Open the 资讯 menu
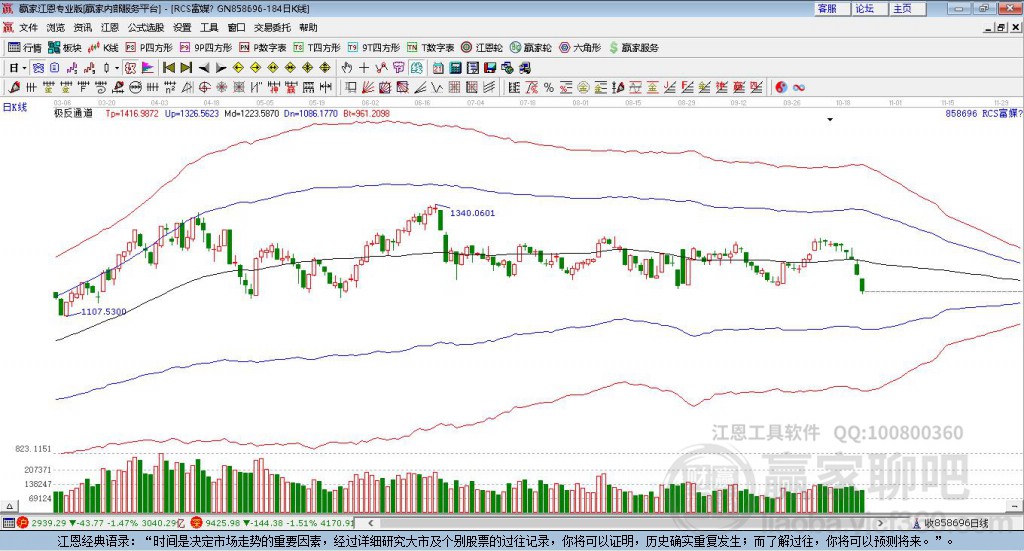 pos(83,27)
